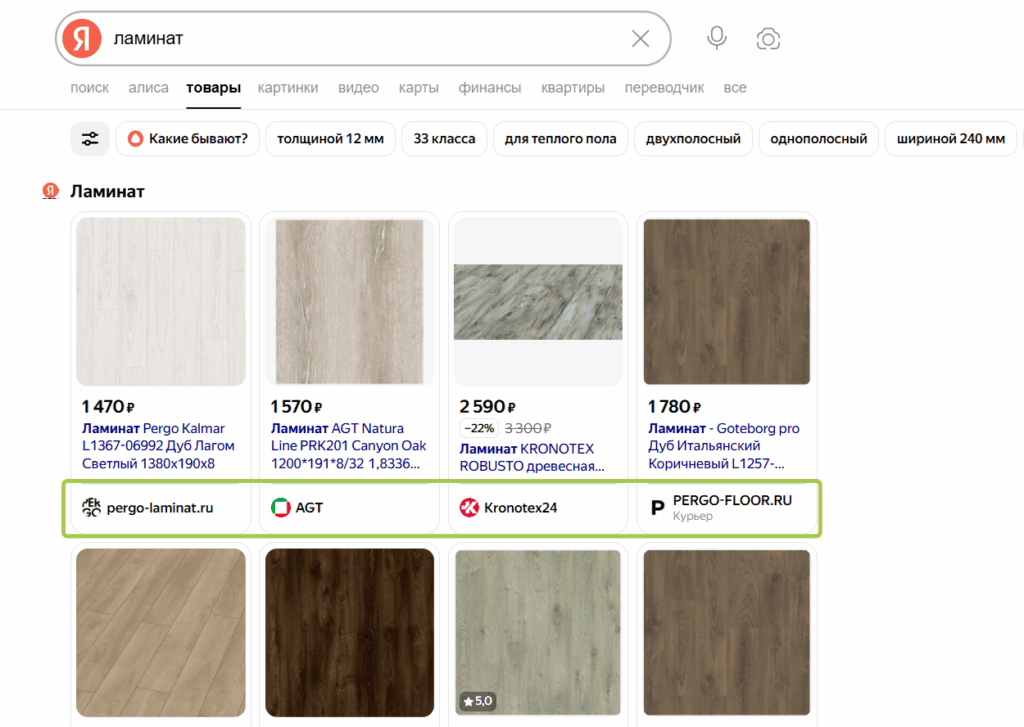
Task: Click the 'Какие бывают?' chip
Action: [187, 138]
